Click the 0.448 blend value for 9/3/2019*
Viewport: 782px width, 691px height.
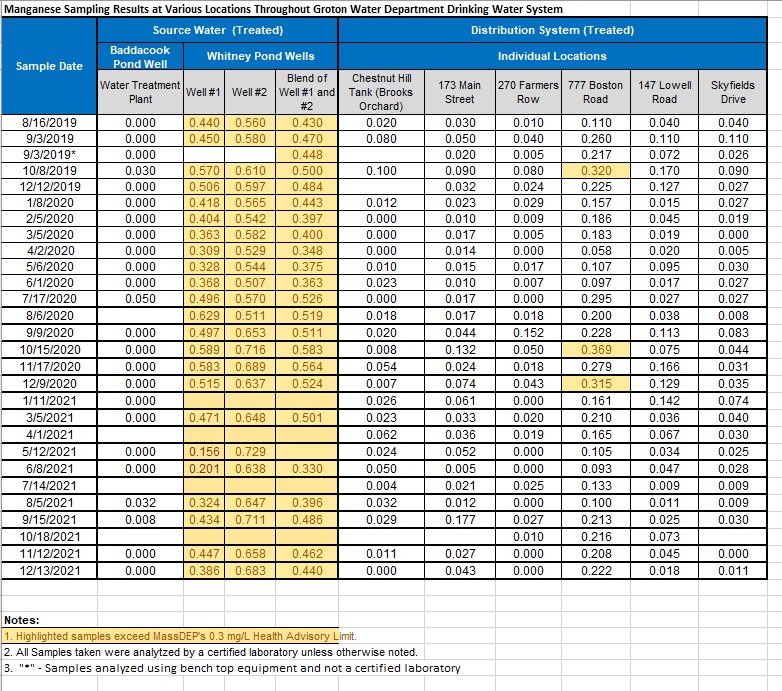click(307, 155)
